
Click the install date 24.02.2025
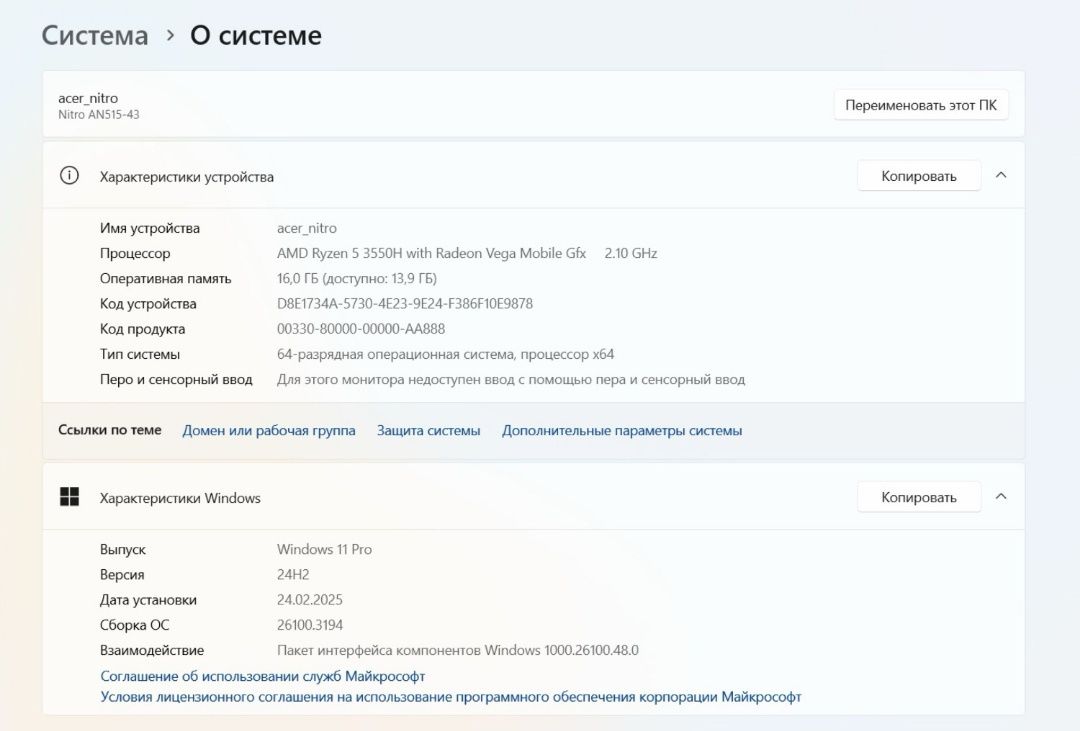point(310,599)
